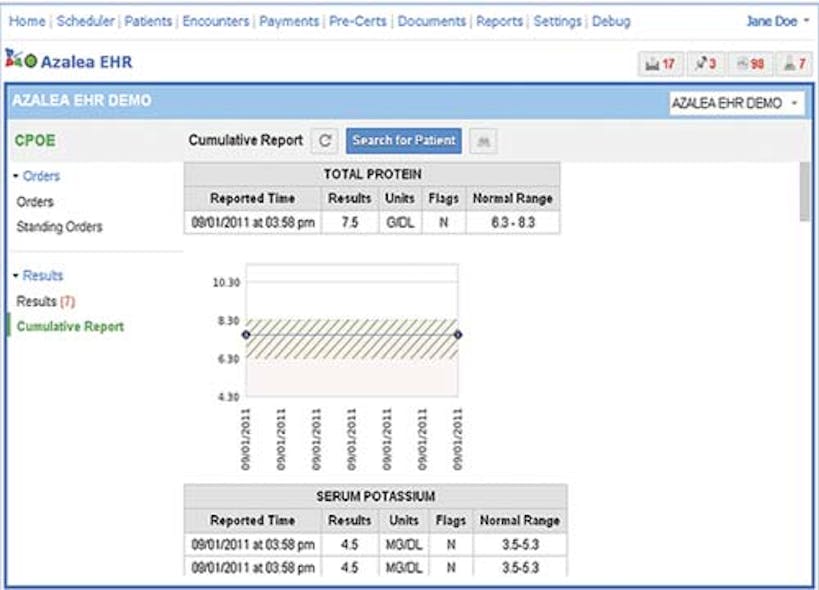Click the SERUM POTASSIUM table title
This screenshot has height=590, width=819.
(x=376, y=496)
